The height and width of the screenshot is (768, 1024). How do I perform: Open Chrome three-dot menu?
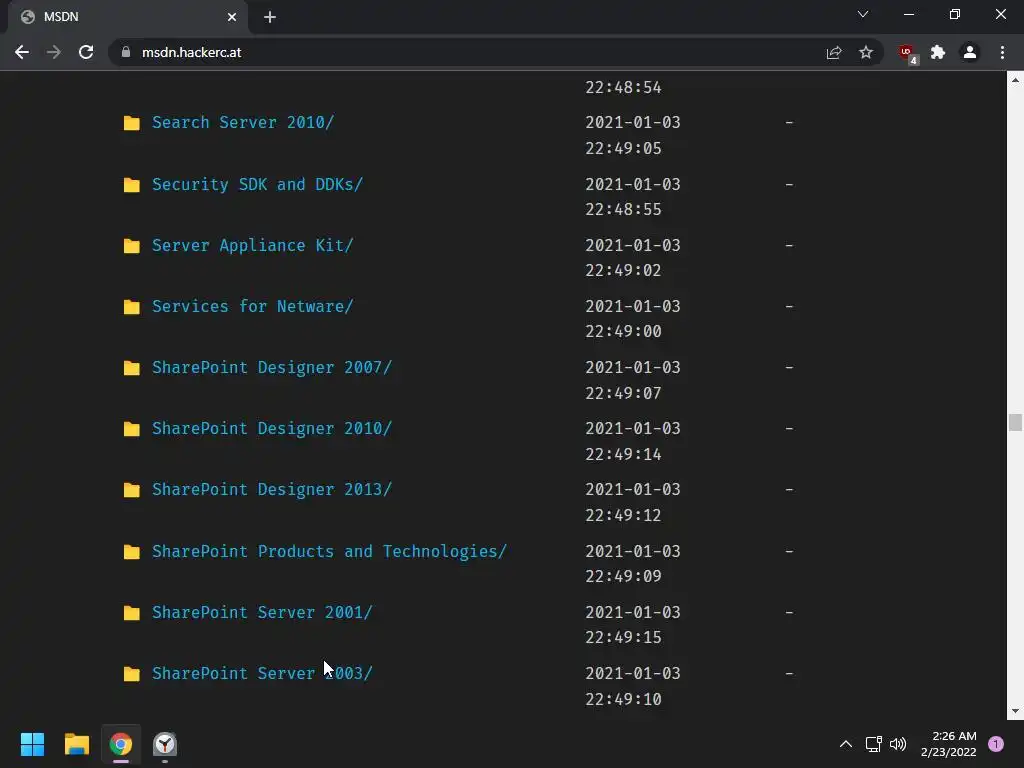(x=1002, y=52)
